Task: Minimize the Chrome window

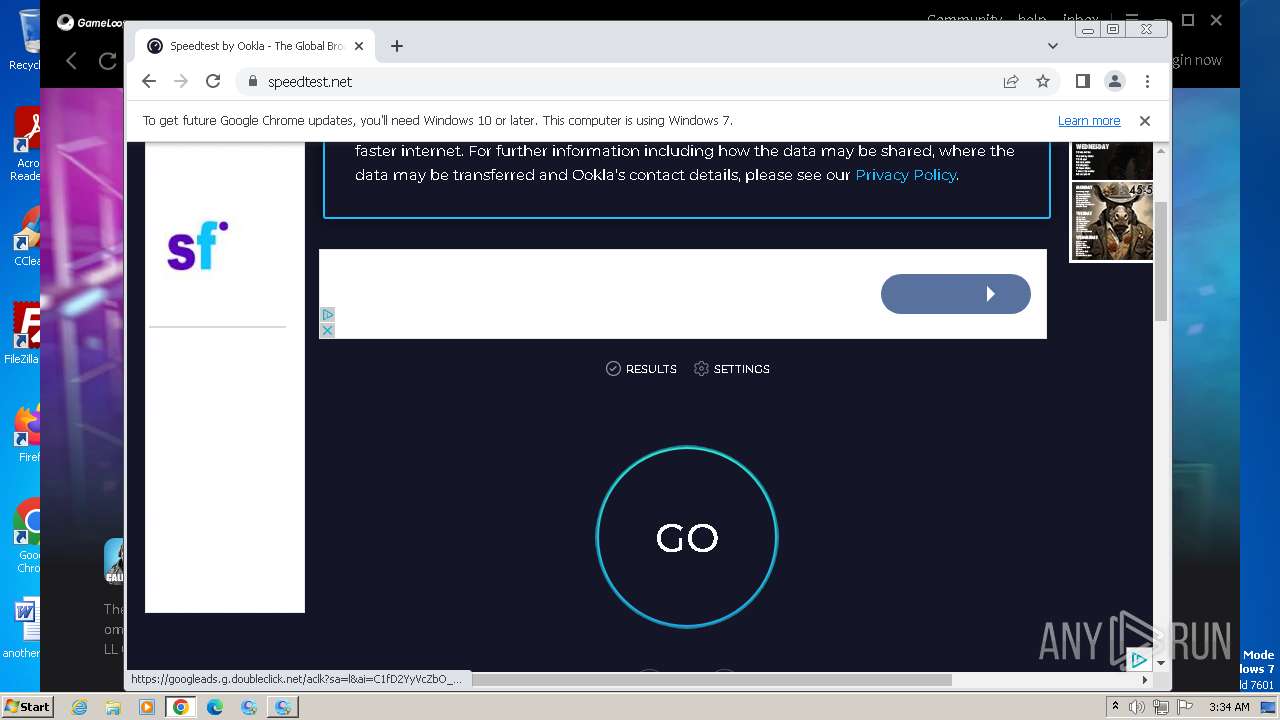Action: [x=1088, y=30]
